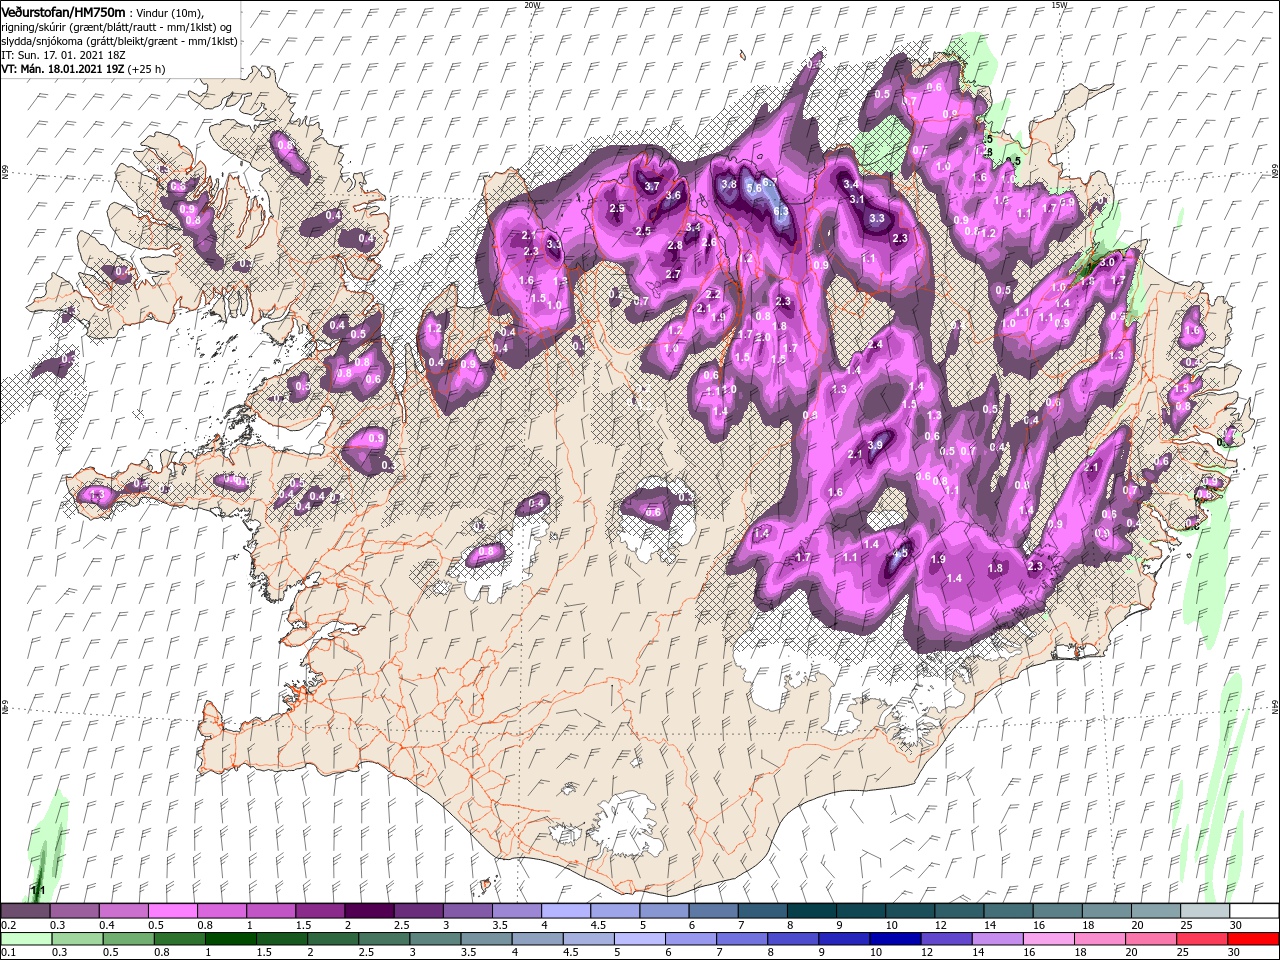
Task: Click the green 1.1 rain value offshore
Action: (38, 889)
